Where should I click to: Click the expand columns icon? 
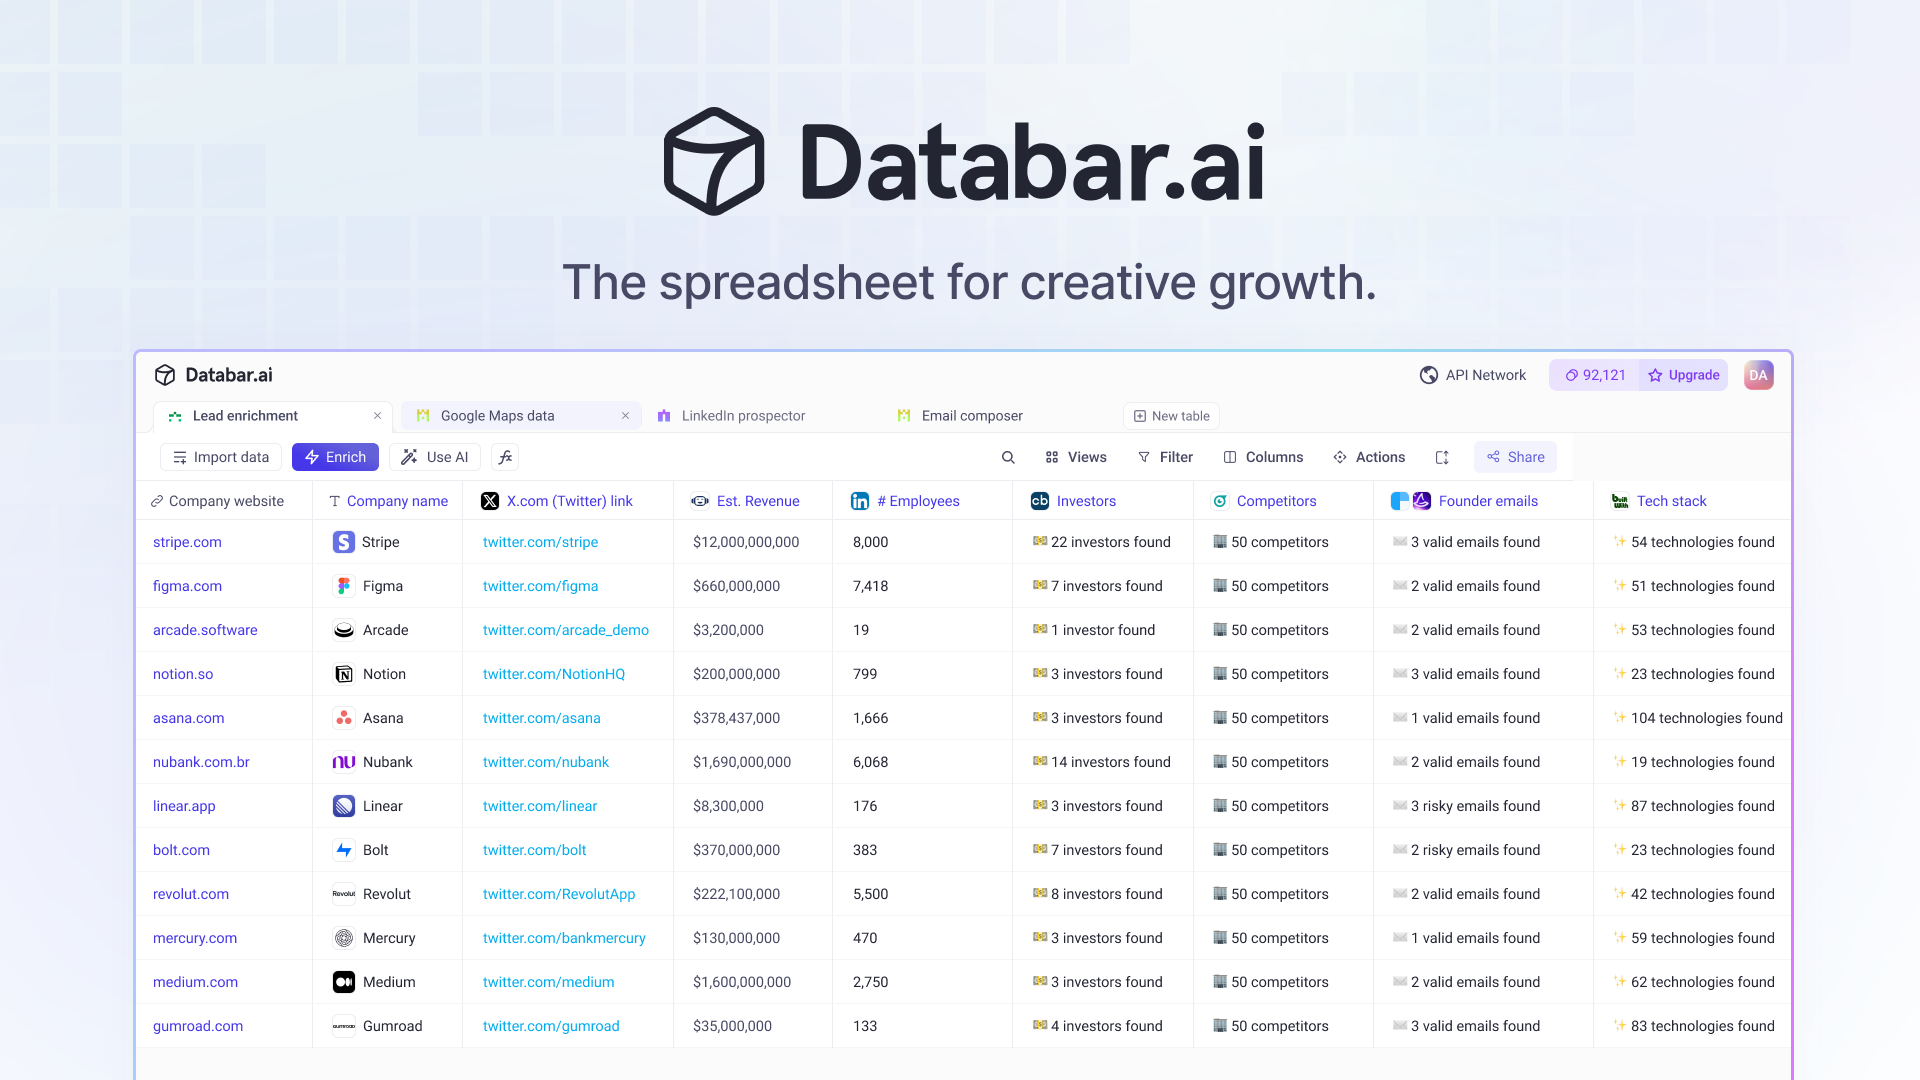(1441, 456)
